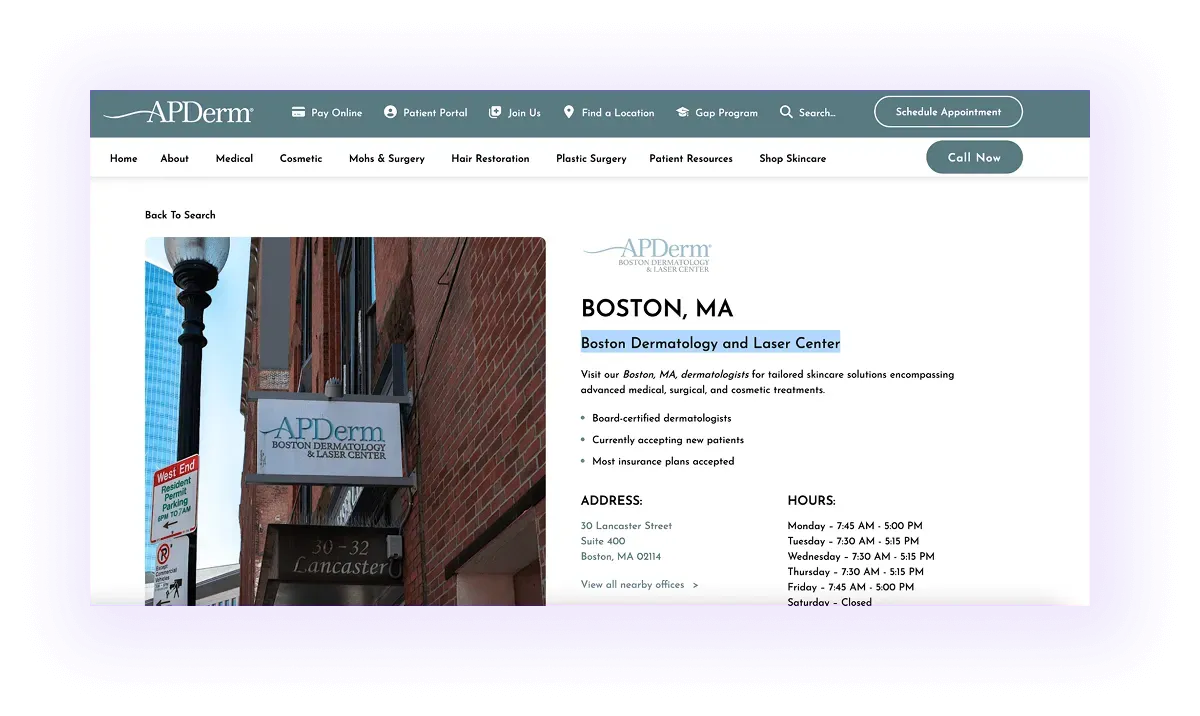The width and height of the screenshot is (1200, 716).
Task: Click the Gap Program graduation cap icon
Action: (x=683, y=112)
